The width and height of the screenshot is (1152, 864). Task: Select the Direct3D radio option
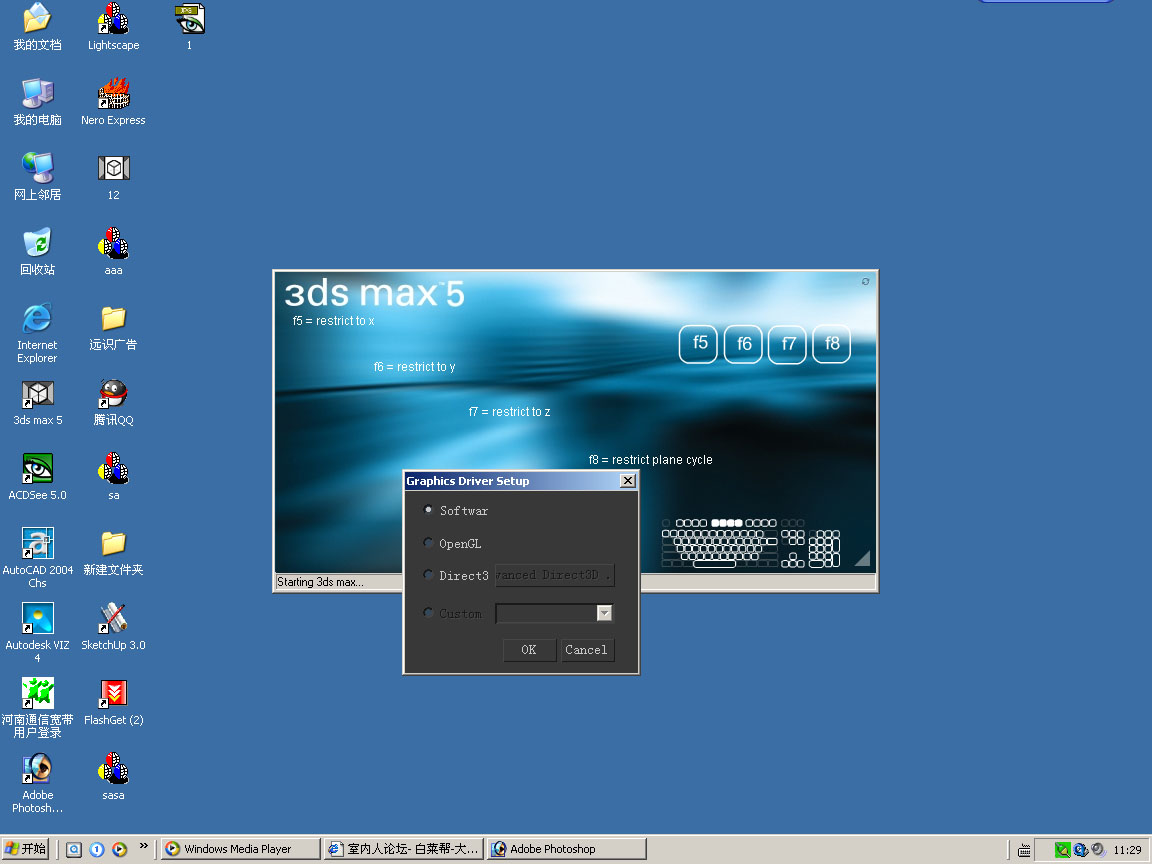coord(429,575)
